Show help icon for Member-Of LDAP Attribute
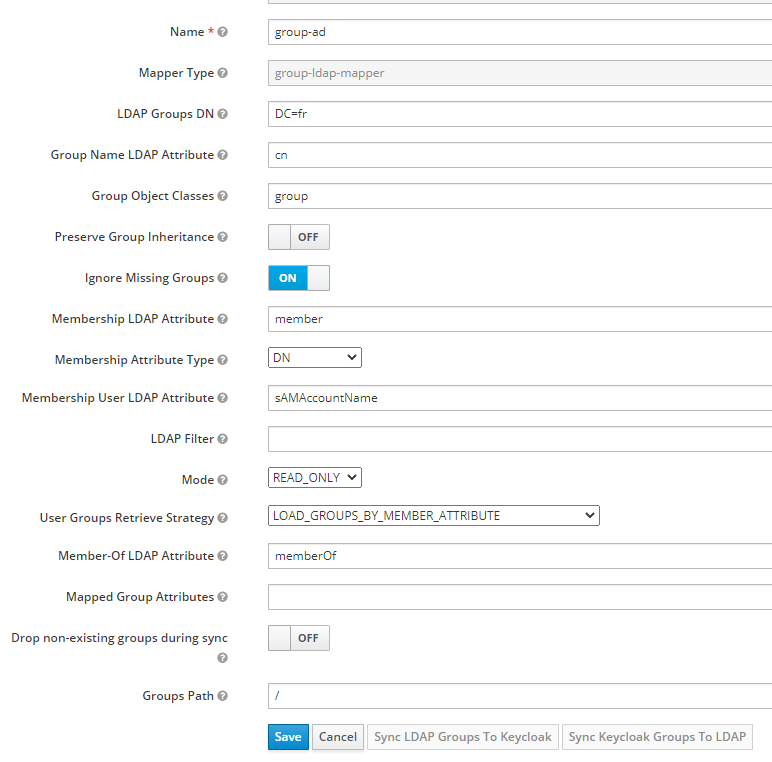The image size is (772, 762). tap(223, 556)
